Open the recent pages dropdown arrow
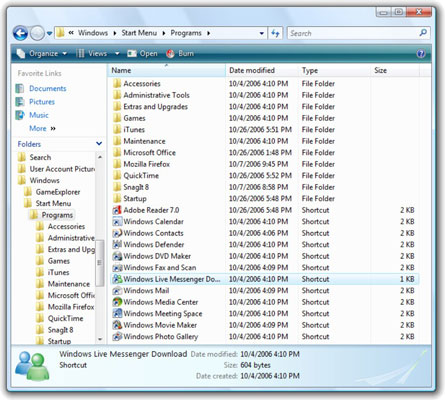 click(x=49, y=33)
